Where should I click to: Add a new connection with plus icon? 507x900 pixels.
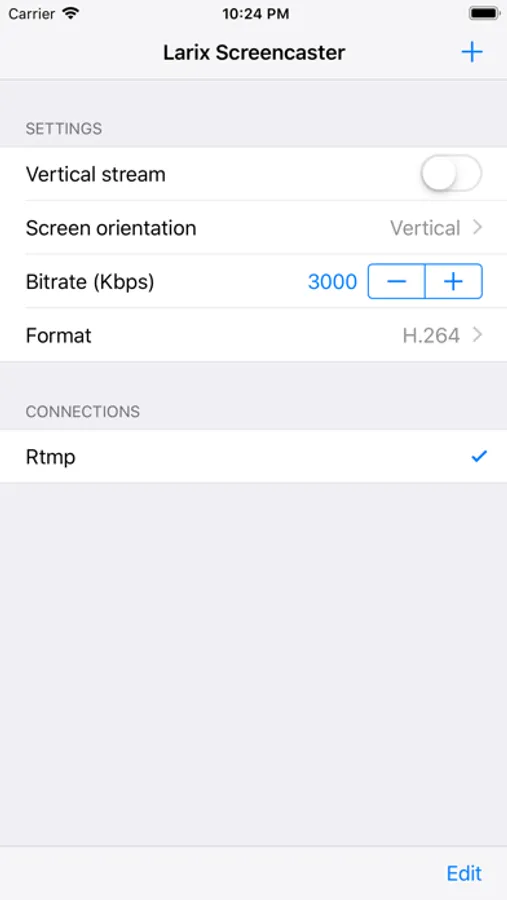(x=472, y=53)
